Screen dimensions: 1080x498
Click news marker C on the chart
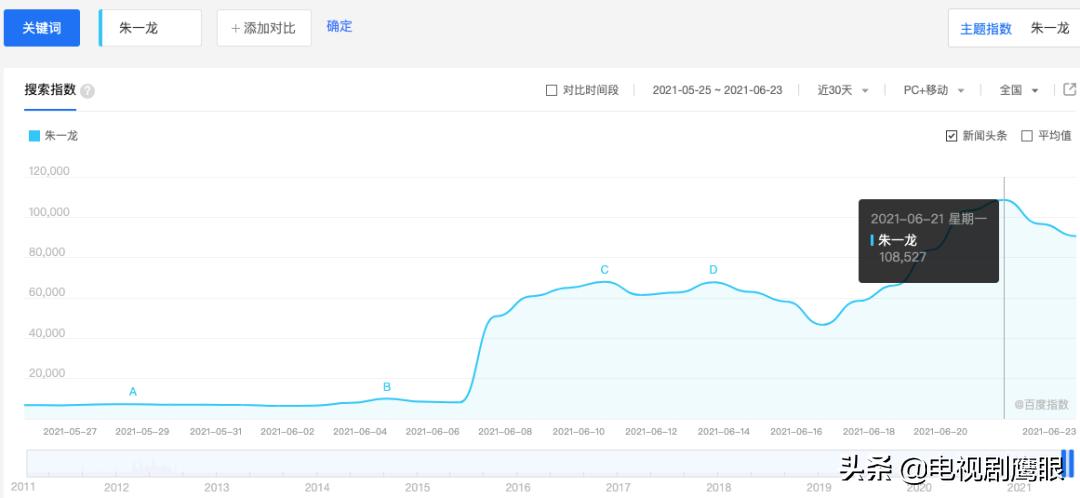[x=604, y=269]
